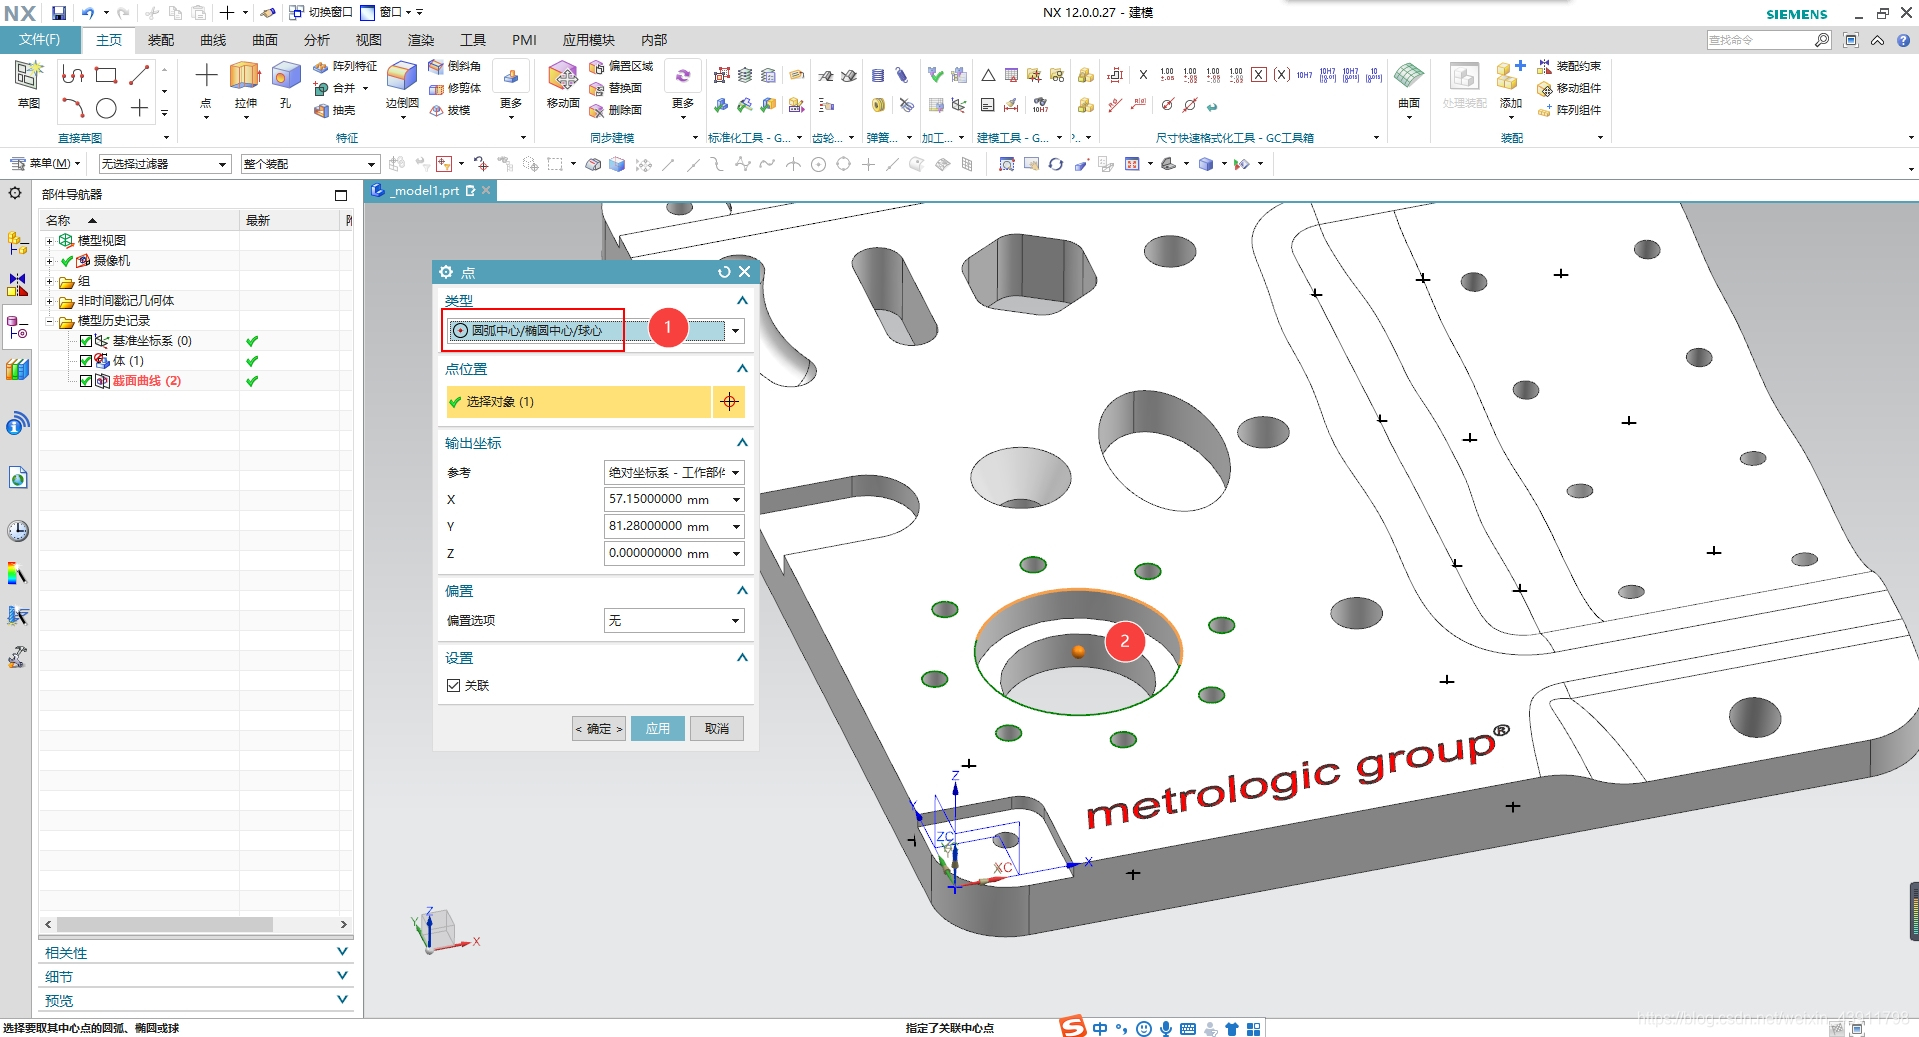Switch to the 曲线 ribbon tab
Image resolution: width=1919 pixels, height=1037 pixels.
tap(213, 40)
